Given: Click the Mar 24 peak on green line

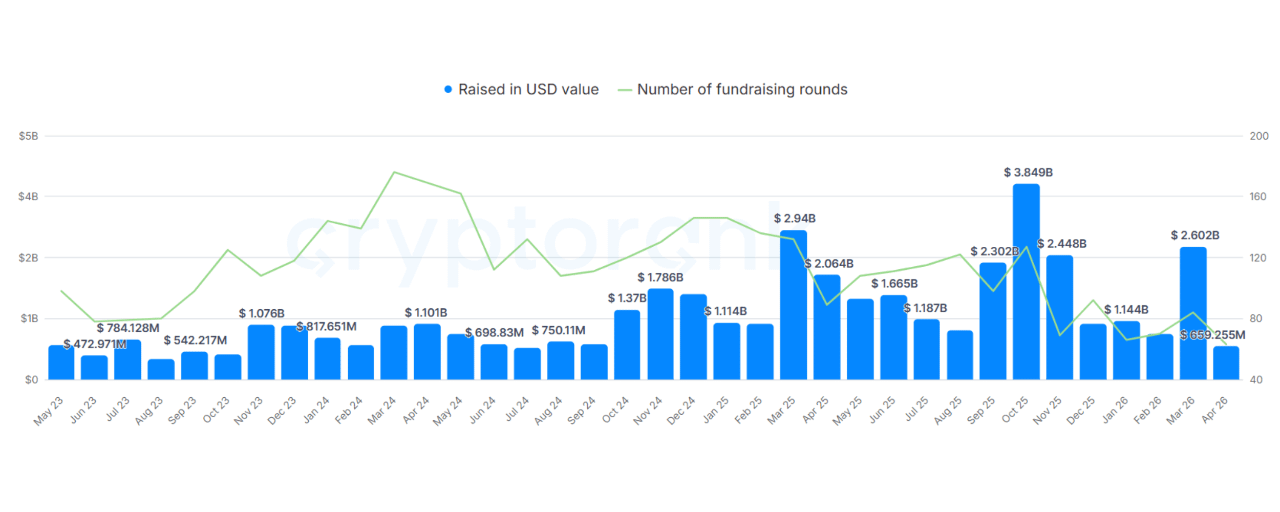Looking at the screenshot, I should click(394, 172).
